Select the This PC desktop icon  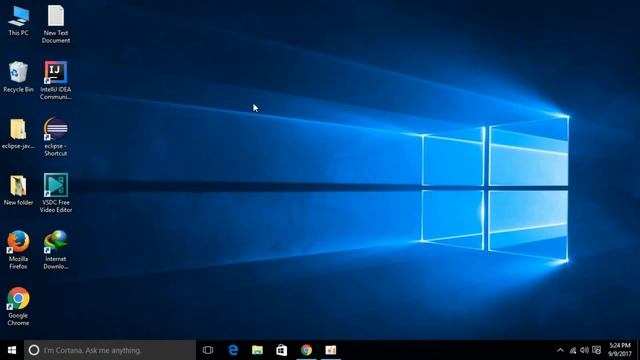[x=18, y=21]
